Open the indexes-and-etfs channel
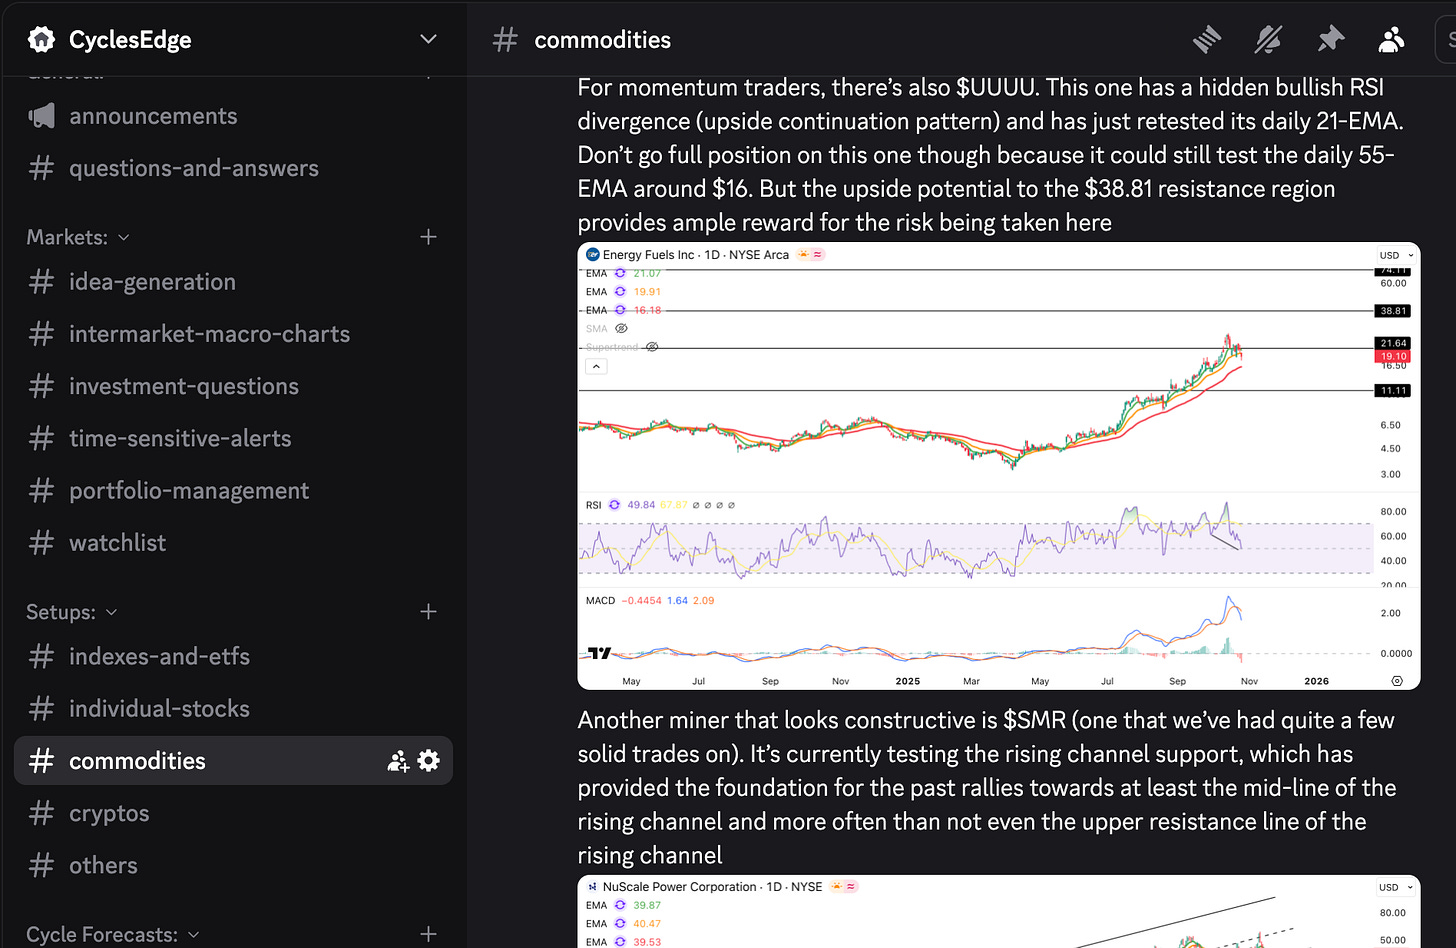The height and width of the screenshot is (948, 1456). [x=233, y=656]
